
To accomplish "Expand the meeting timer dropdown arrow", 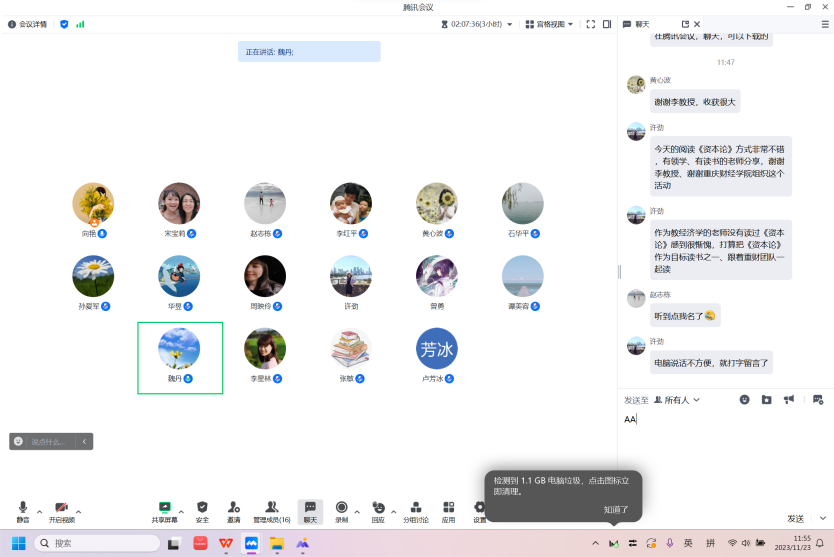I will tap(509, 24).
